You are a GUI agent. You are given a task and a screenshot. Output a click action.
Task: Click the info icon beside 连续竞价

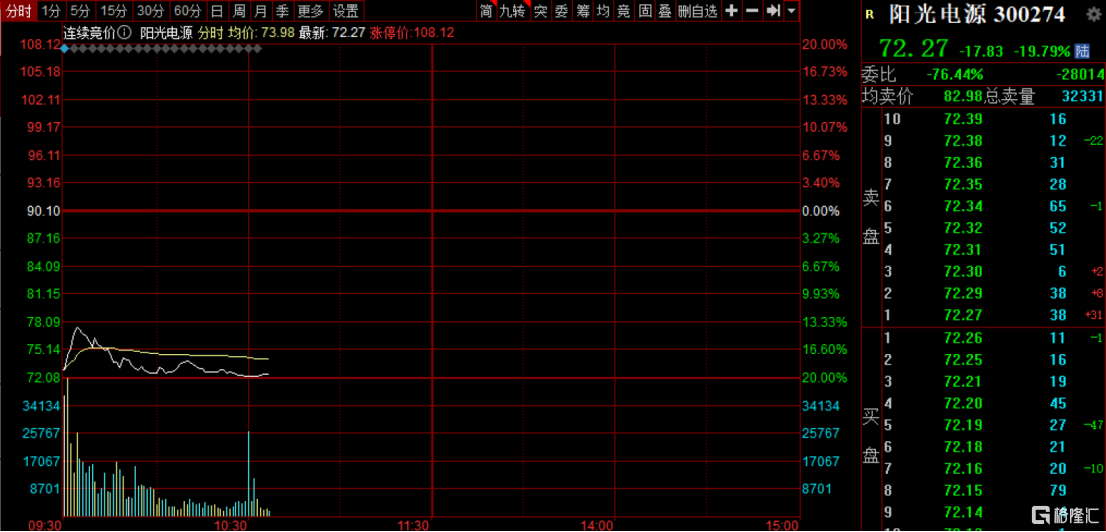(124, 32)
